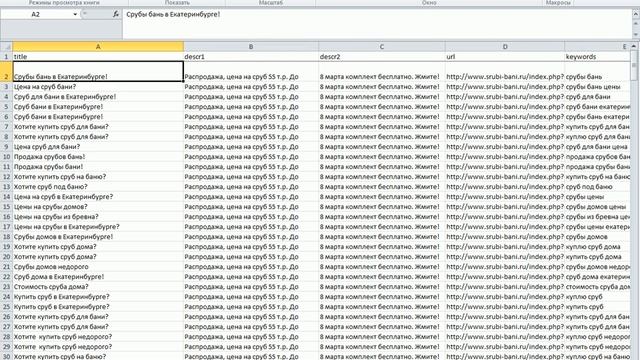
Task: Click the vertical scrollbar up arrow
Action: pyautogui.click(x=634, y=47)
